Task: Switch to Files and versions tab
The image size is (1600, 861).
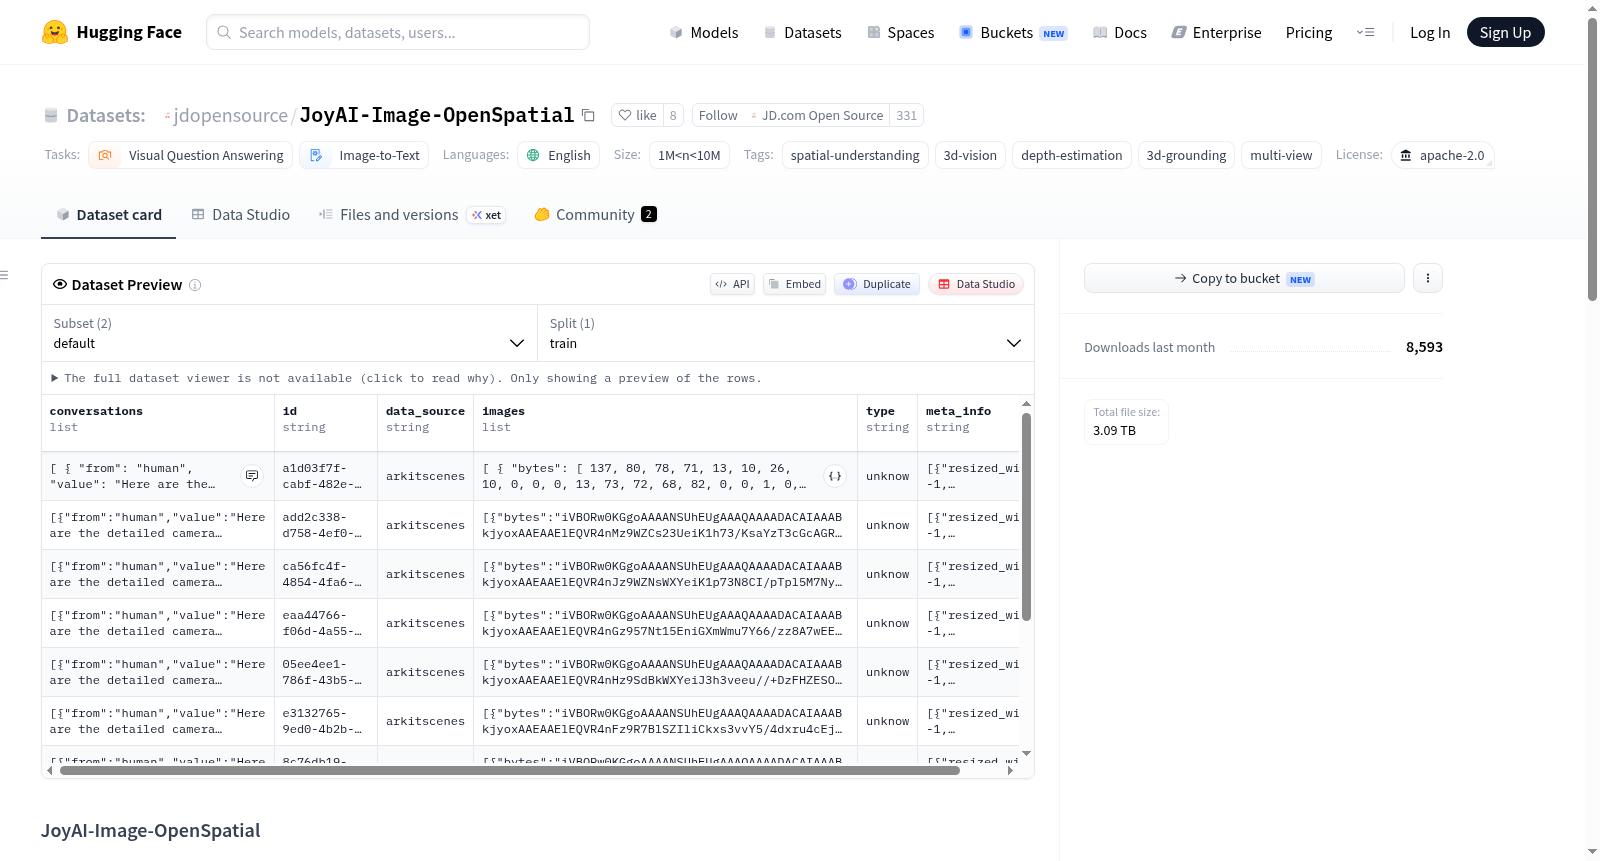Action: [412, 214]
